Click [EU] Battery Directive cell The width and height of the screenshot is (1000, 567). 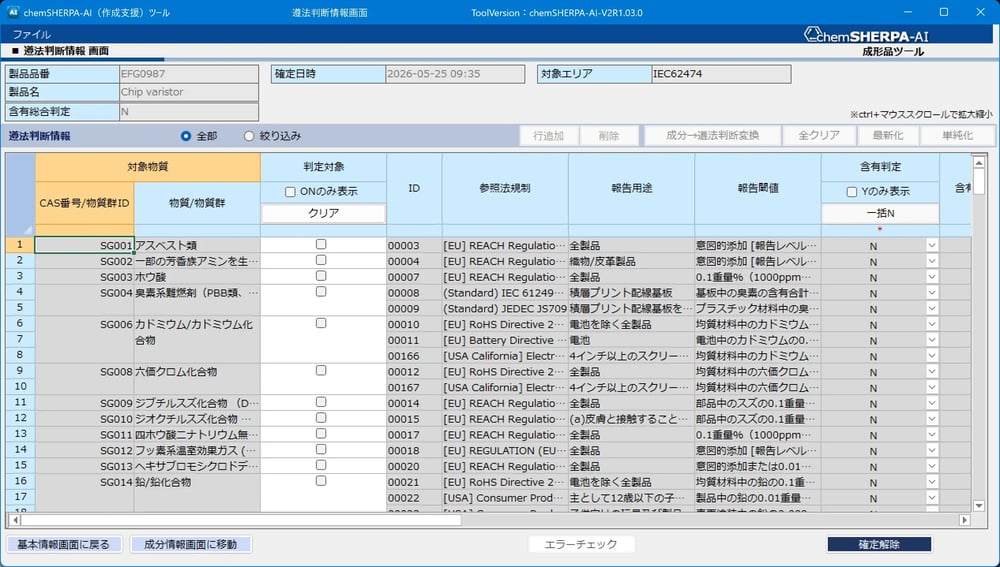[505, 340]
